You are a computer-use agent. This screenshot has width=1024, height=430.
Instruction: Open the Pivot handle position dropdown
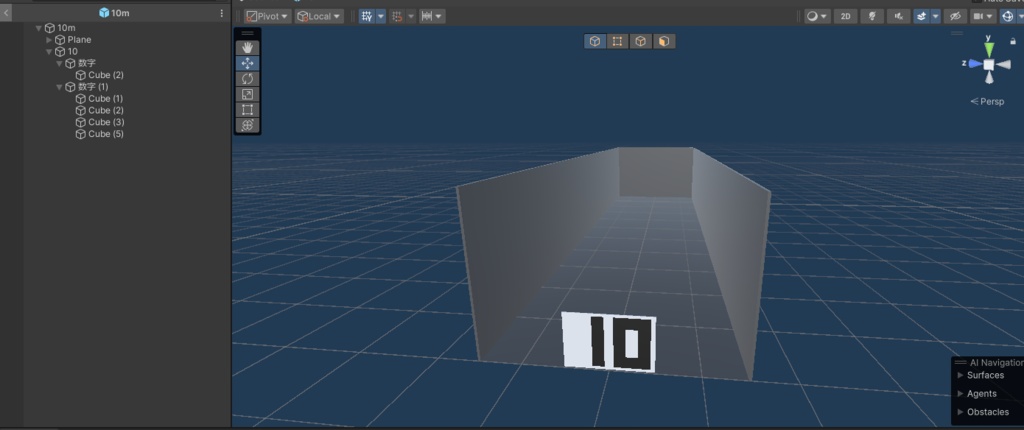click(x=268, y=16)
